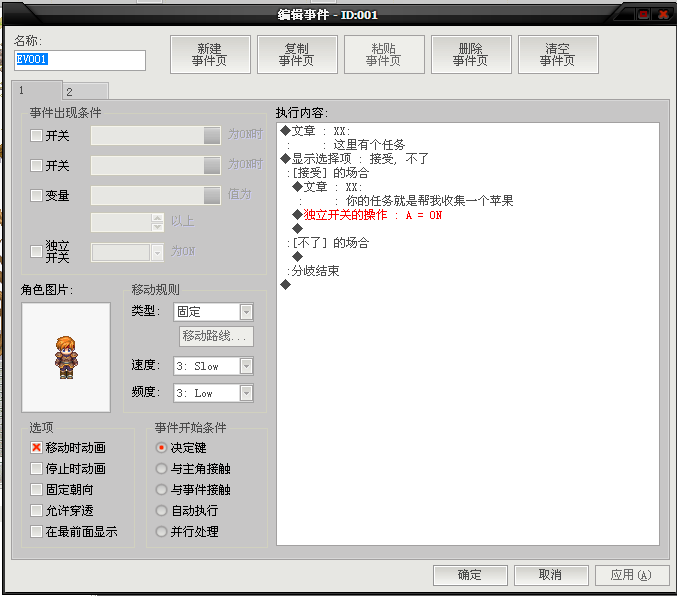Click the 名称 field containing EV001
The image size is (677, 596).
click(80, 60)
